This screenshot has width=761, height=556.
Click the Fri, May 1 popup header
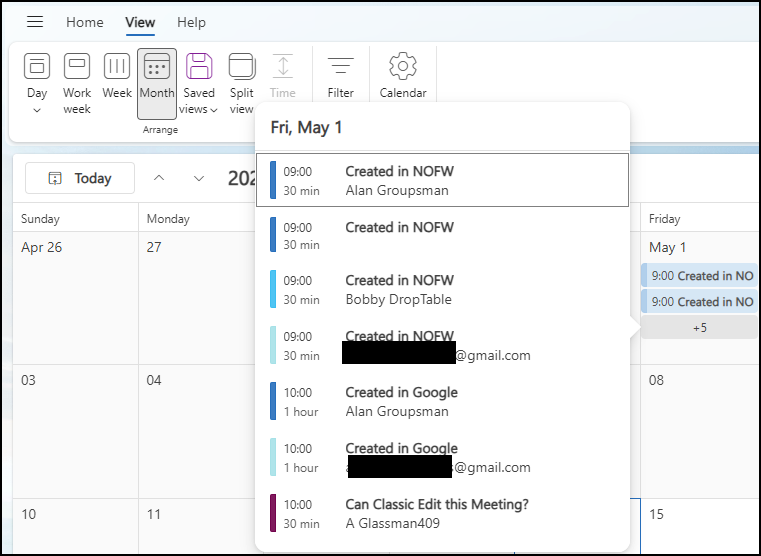click(306, 128)
